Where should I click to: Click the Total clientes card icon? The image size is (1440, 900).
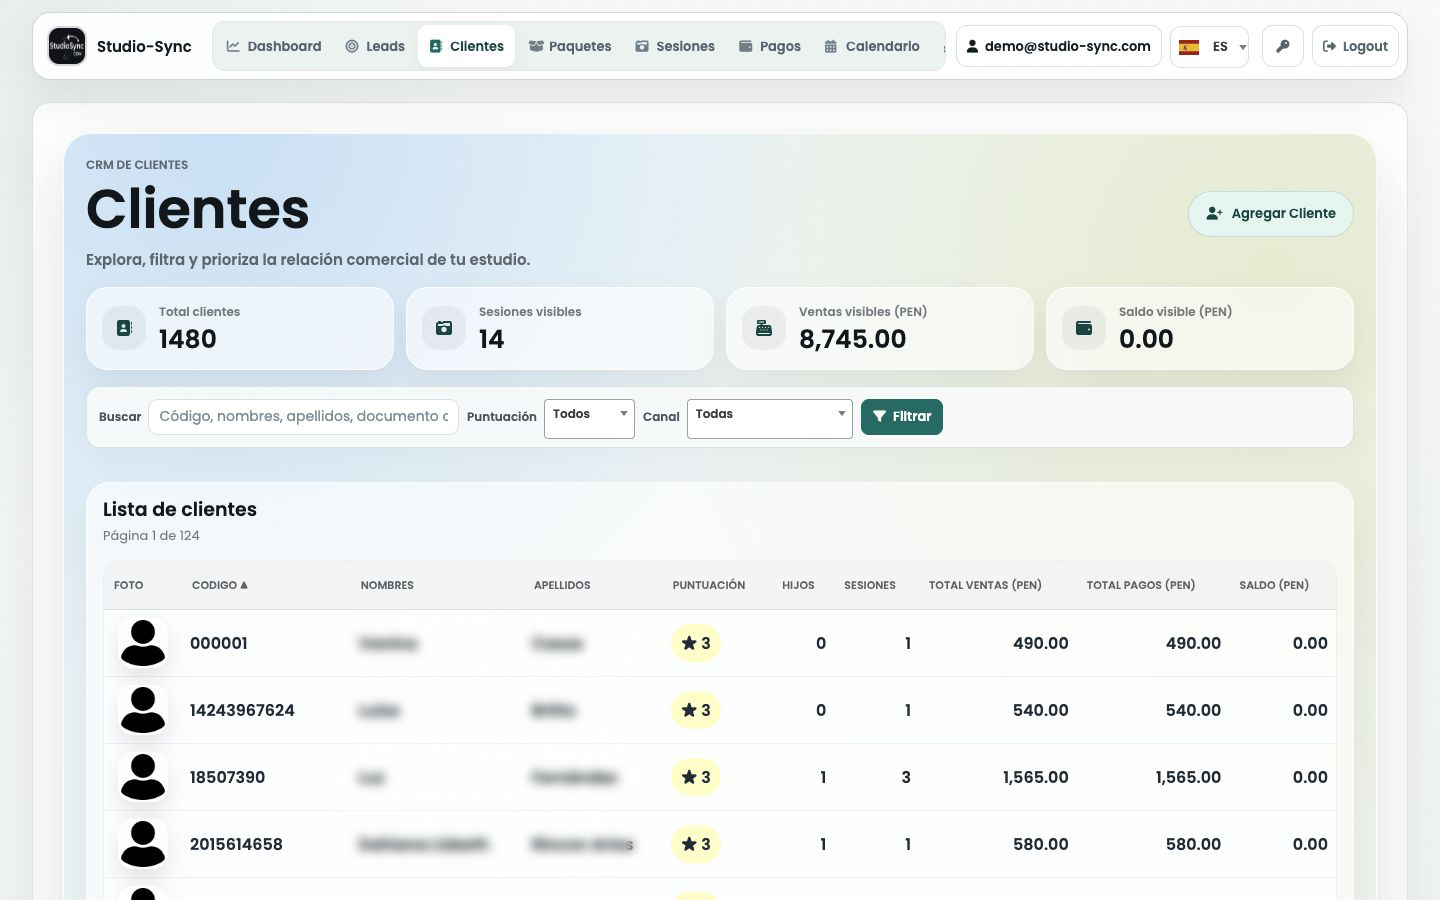coord(124,328)
